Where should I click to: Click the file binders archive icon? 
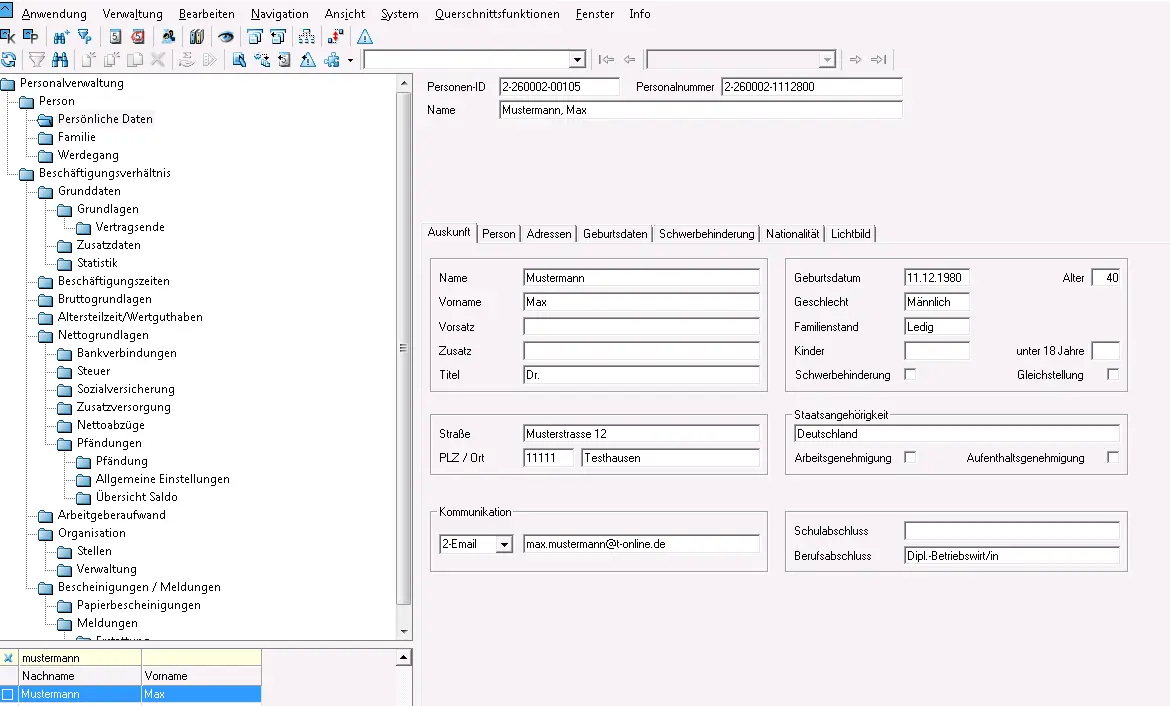[x=197, y=37]
